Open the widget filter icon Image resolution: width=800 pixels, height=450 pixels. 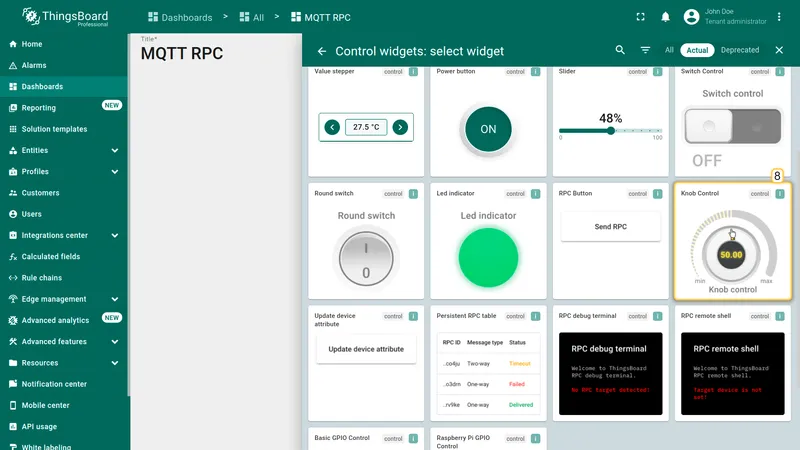coord(645,50)
